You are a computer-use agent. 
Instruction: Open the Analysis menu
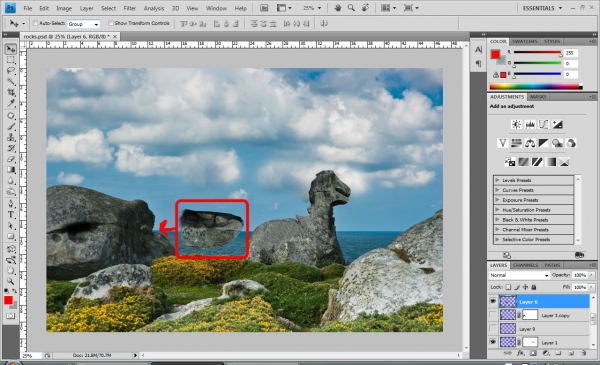tap(154, 8)
